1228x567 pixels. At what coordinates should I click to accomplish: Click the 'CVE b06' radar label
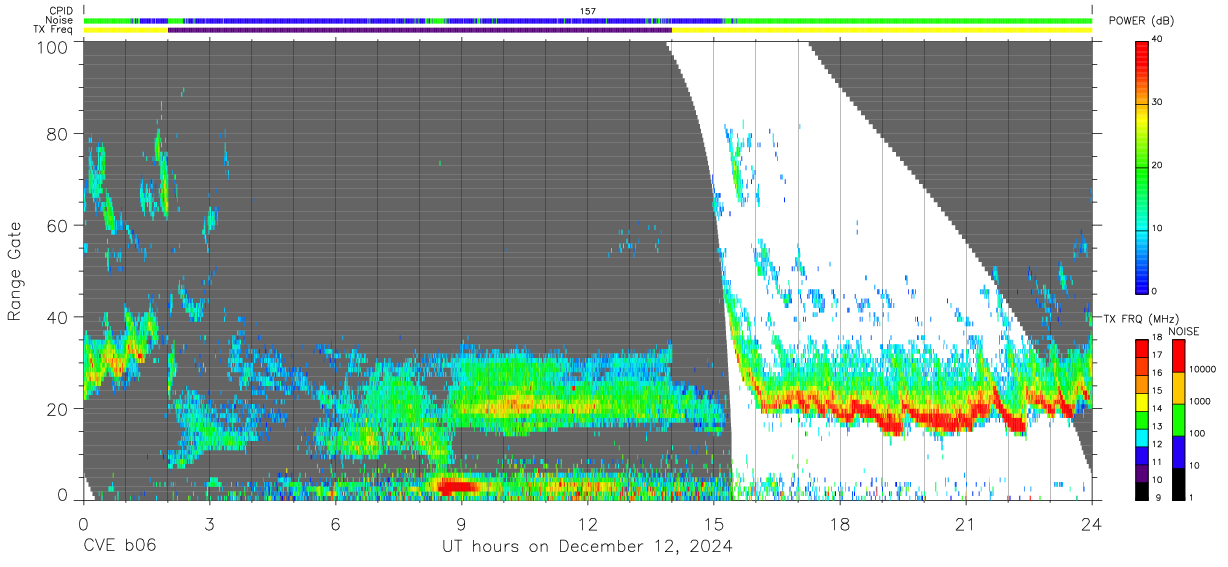[x=119, y=547]
